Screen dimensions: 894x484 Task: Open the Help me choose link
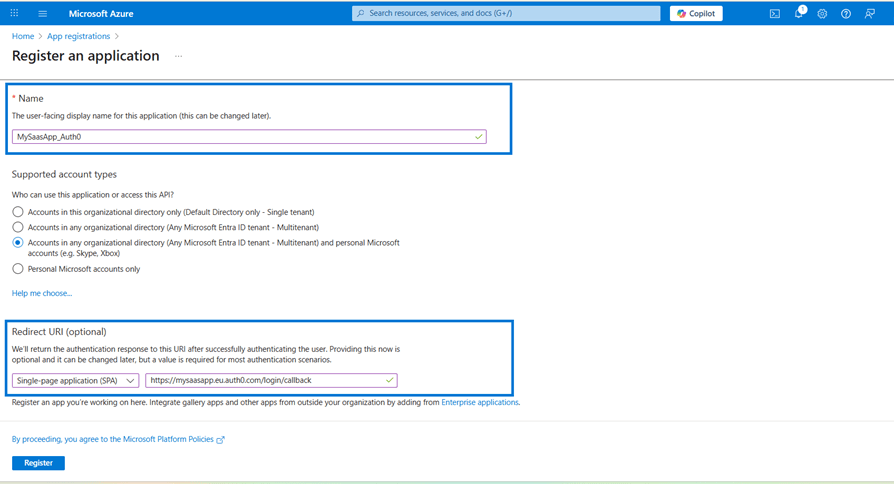click(x=42, y=293)
